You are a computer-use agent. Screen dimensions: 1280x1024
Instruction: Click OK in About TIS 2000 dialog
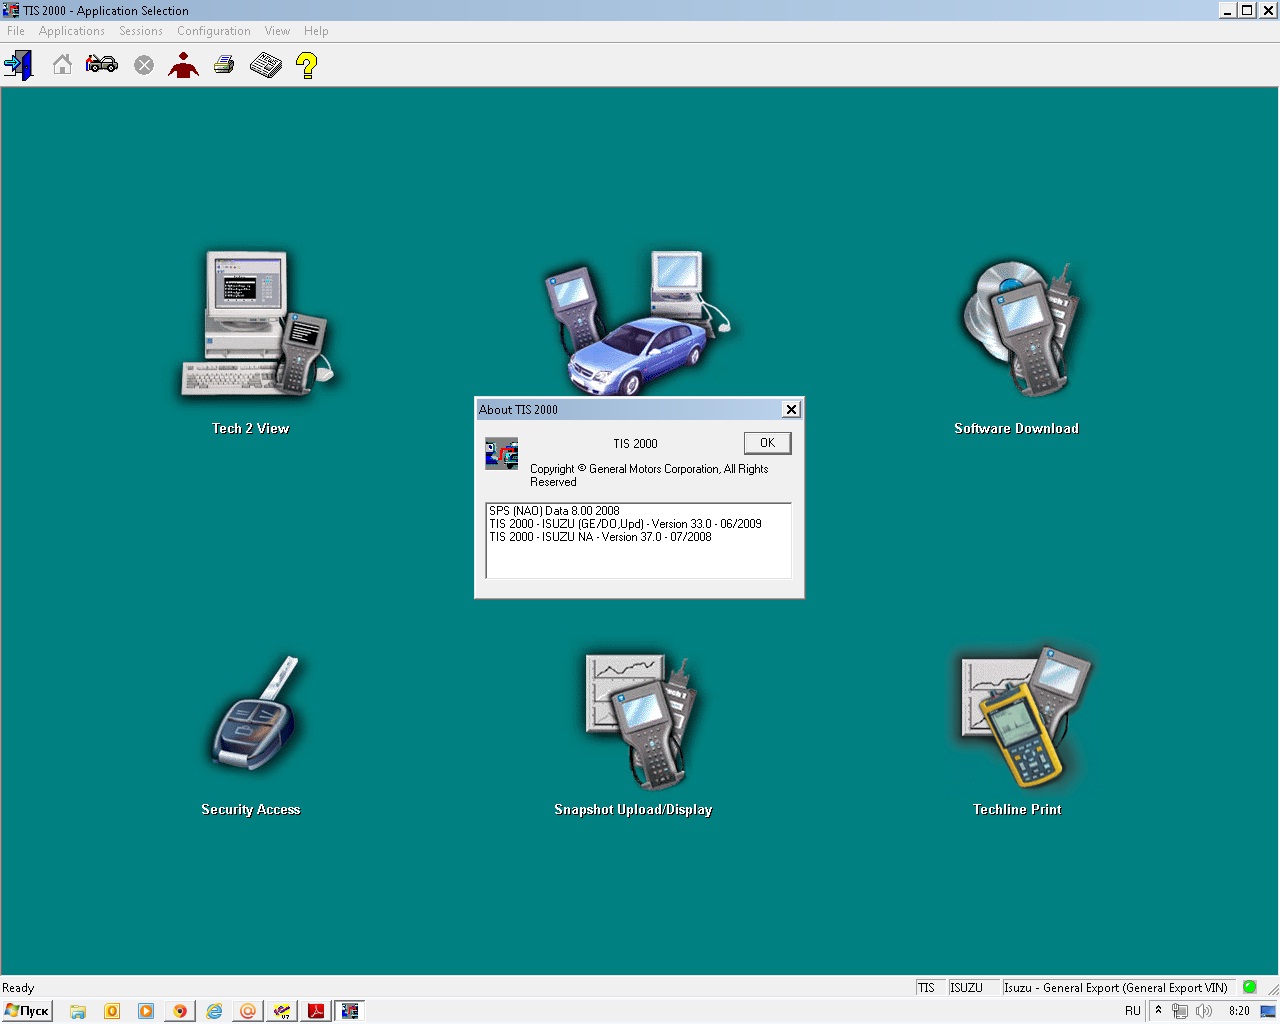(x=767, y=443)
